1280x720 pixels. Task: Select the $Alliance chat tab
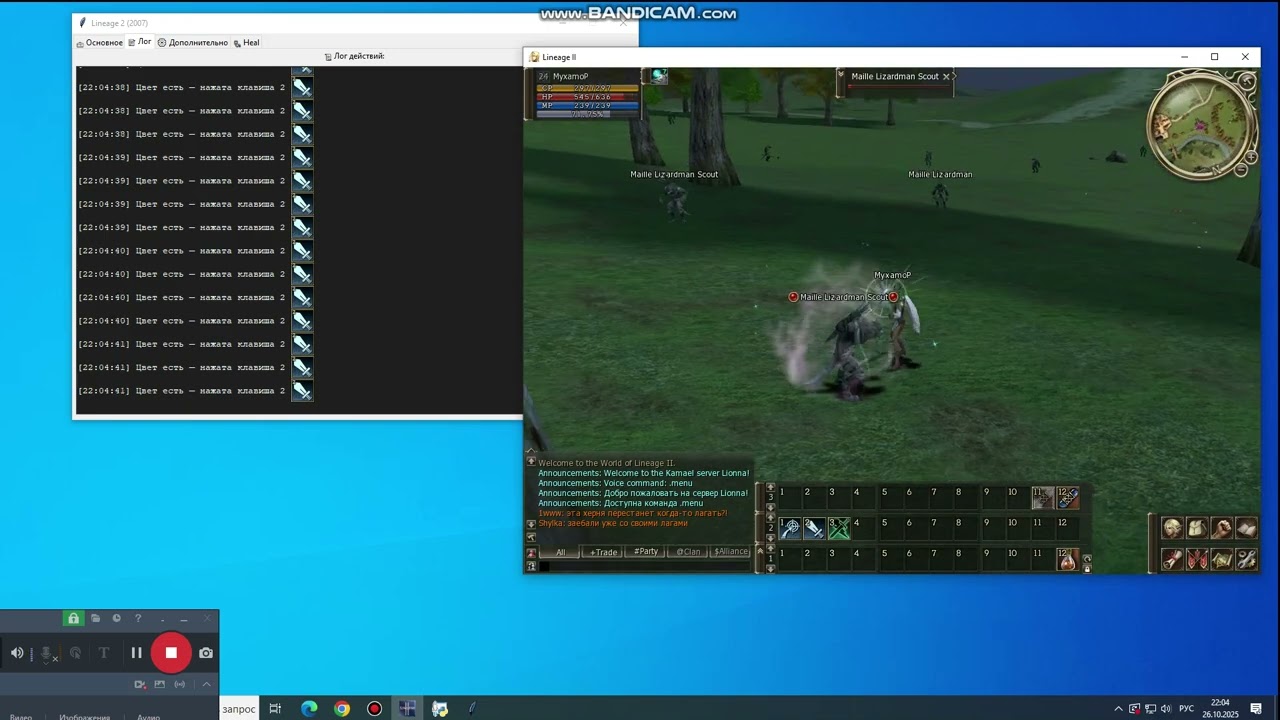[731, 552]
